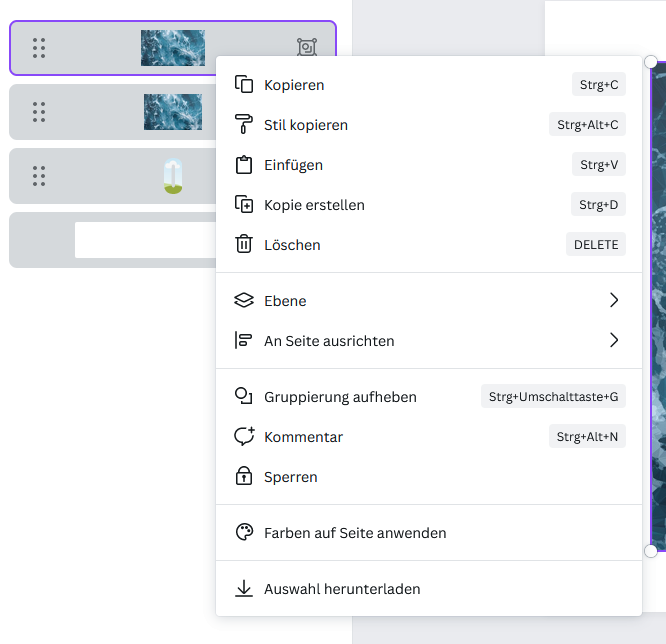Select the second ocean image layer thumbnail
The width and height of the screenshot is (666, 644).
pos(172,111)
